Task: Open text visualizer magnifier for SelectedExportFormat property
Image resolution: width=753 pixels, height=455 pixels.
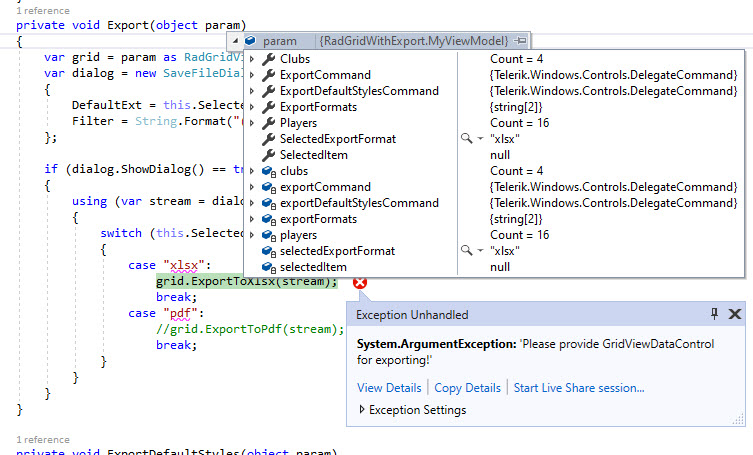Action: [466, 138]
